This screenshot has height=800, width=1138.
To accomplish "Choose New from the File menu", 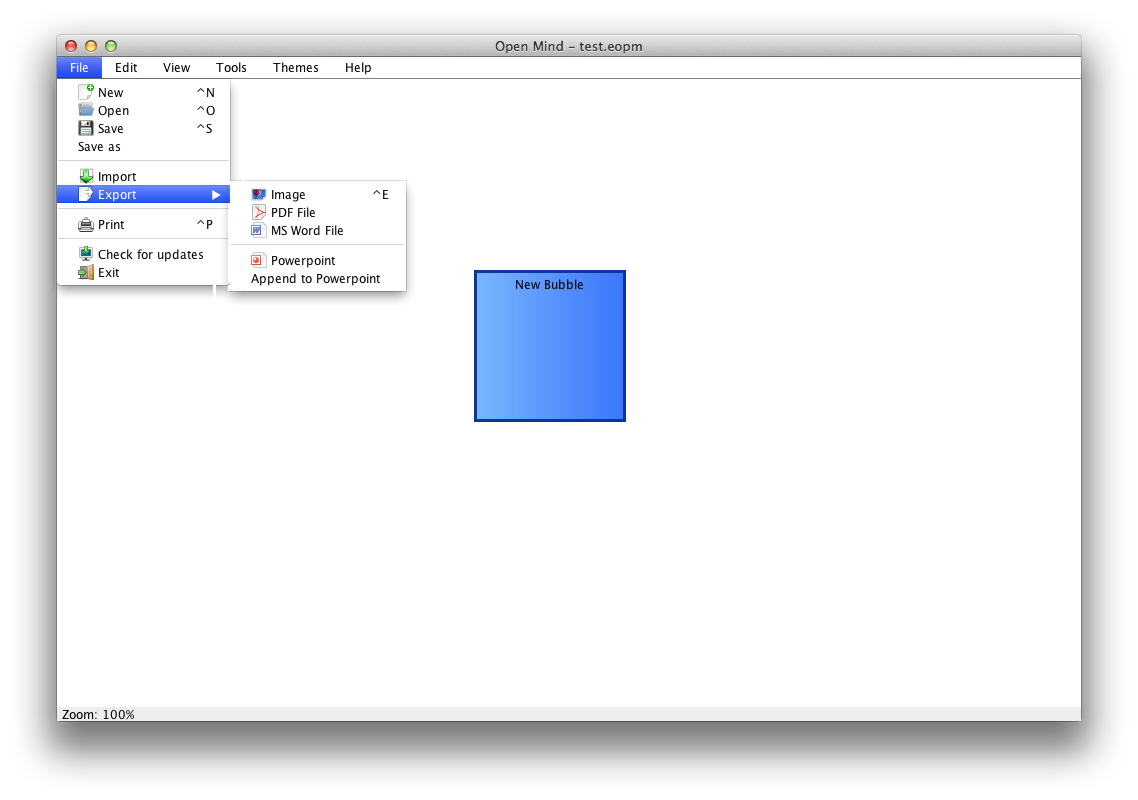I will click(143, 92).
